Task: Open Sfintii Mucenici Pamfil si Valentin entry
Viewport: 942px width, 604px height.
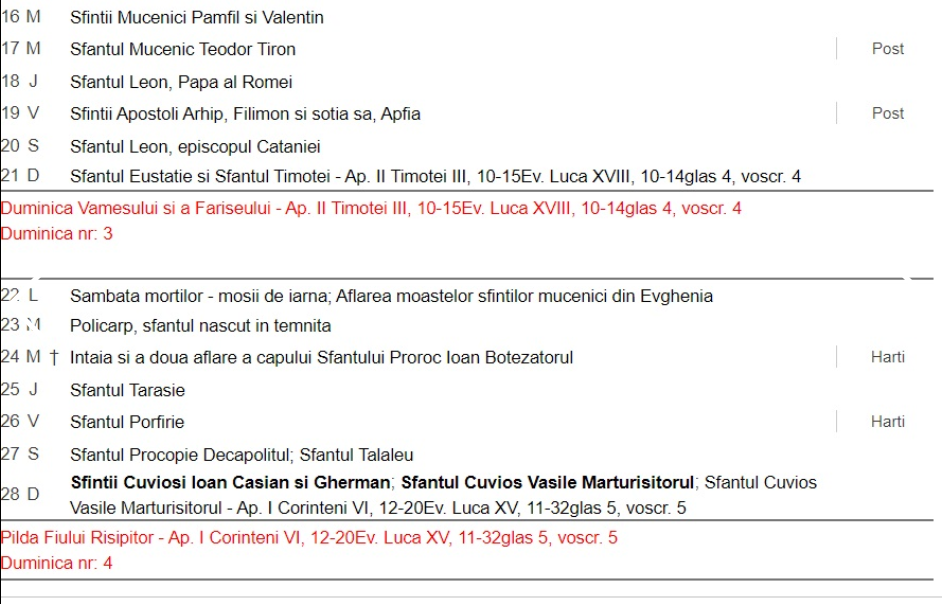Action: 196,17
